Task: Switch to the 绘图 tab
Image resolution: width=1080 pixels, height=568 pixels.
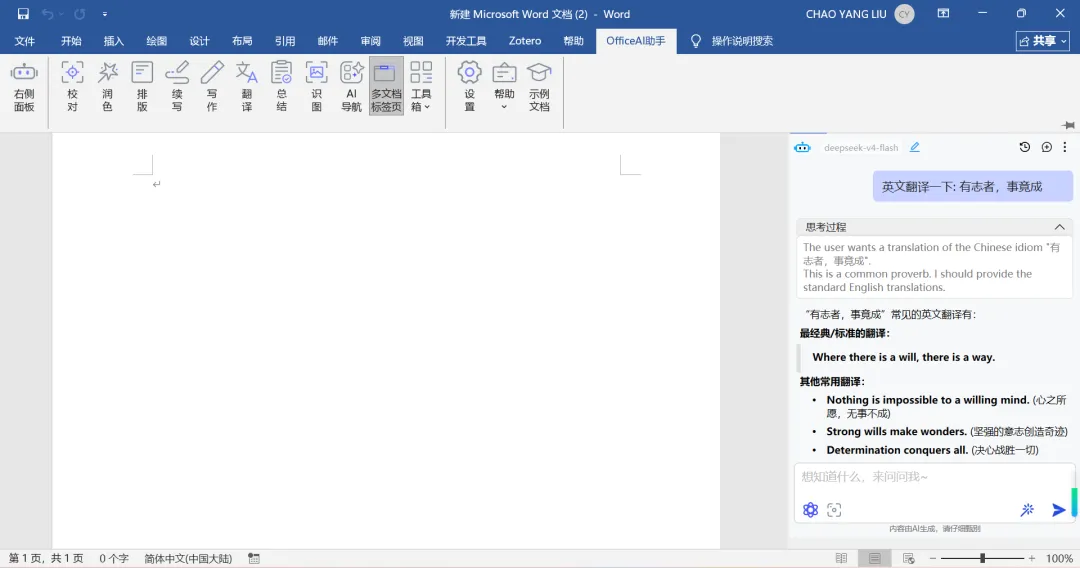Action: [156, 41]
